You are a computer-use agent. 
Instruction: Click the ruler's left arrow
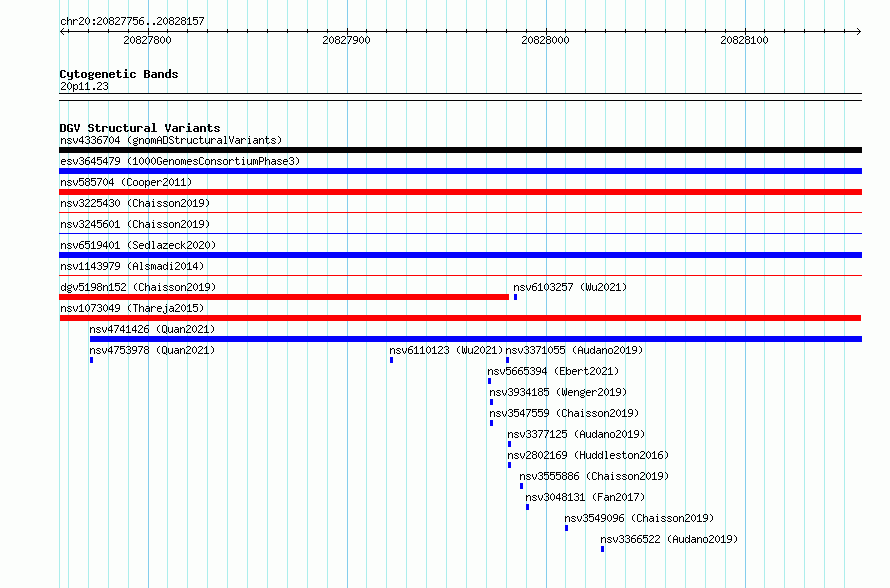pyautogui.click(x=63, y=31)
